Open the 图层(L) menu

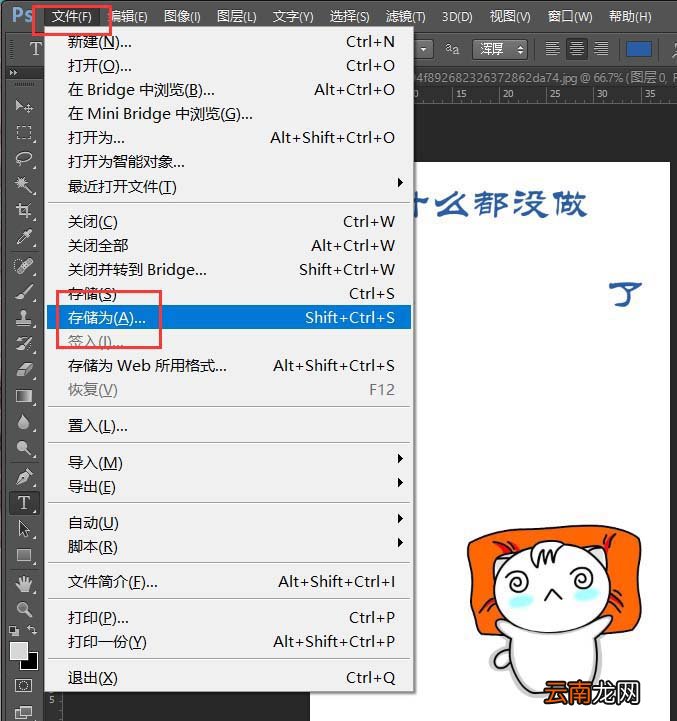236,17
